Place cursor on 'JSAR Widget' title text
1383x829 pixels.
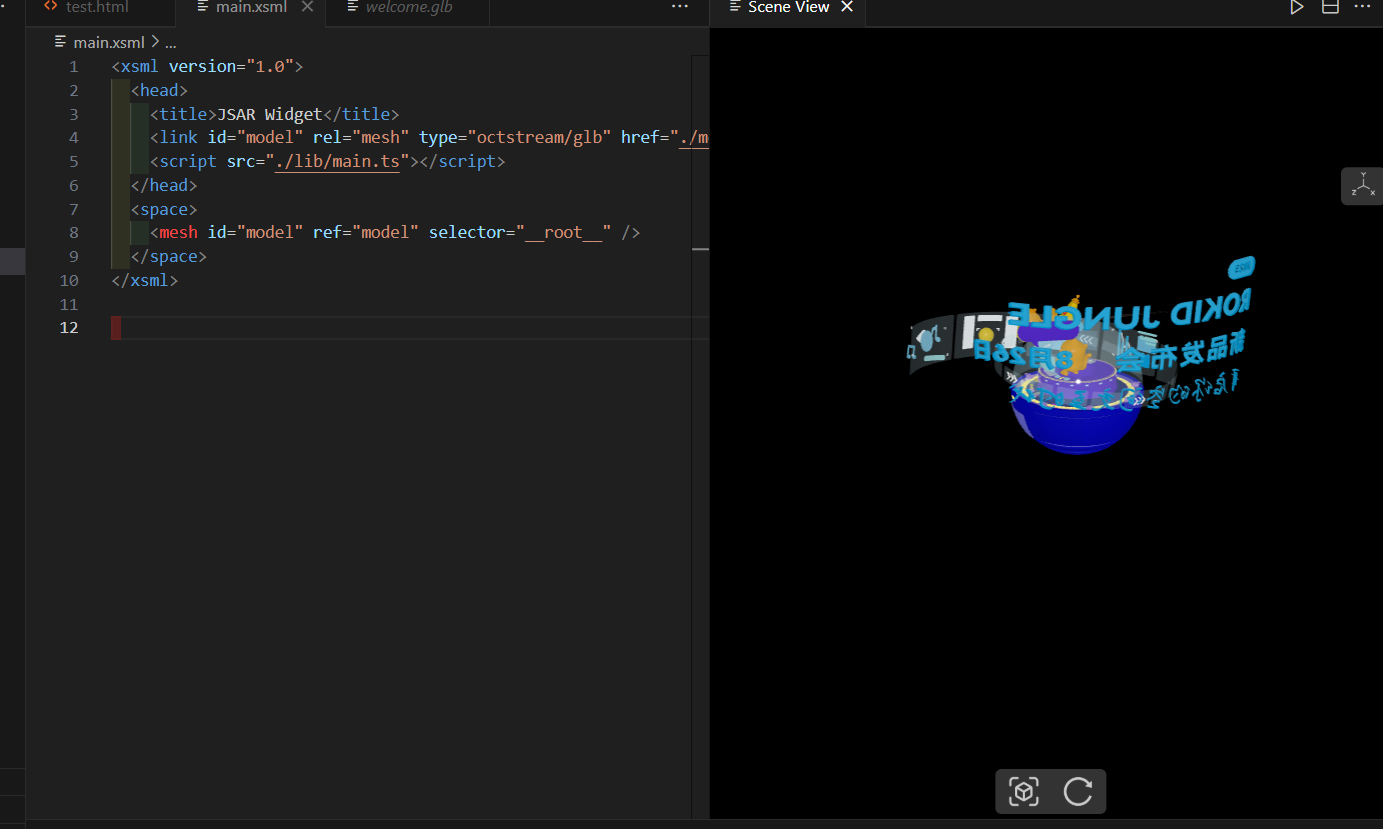[x=270, y=114]
